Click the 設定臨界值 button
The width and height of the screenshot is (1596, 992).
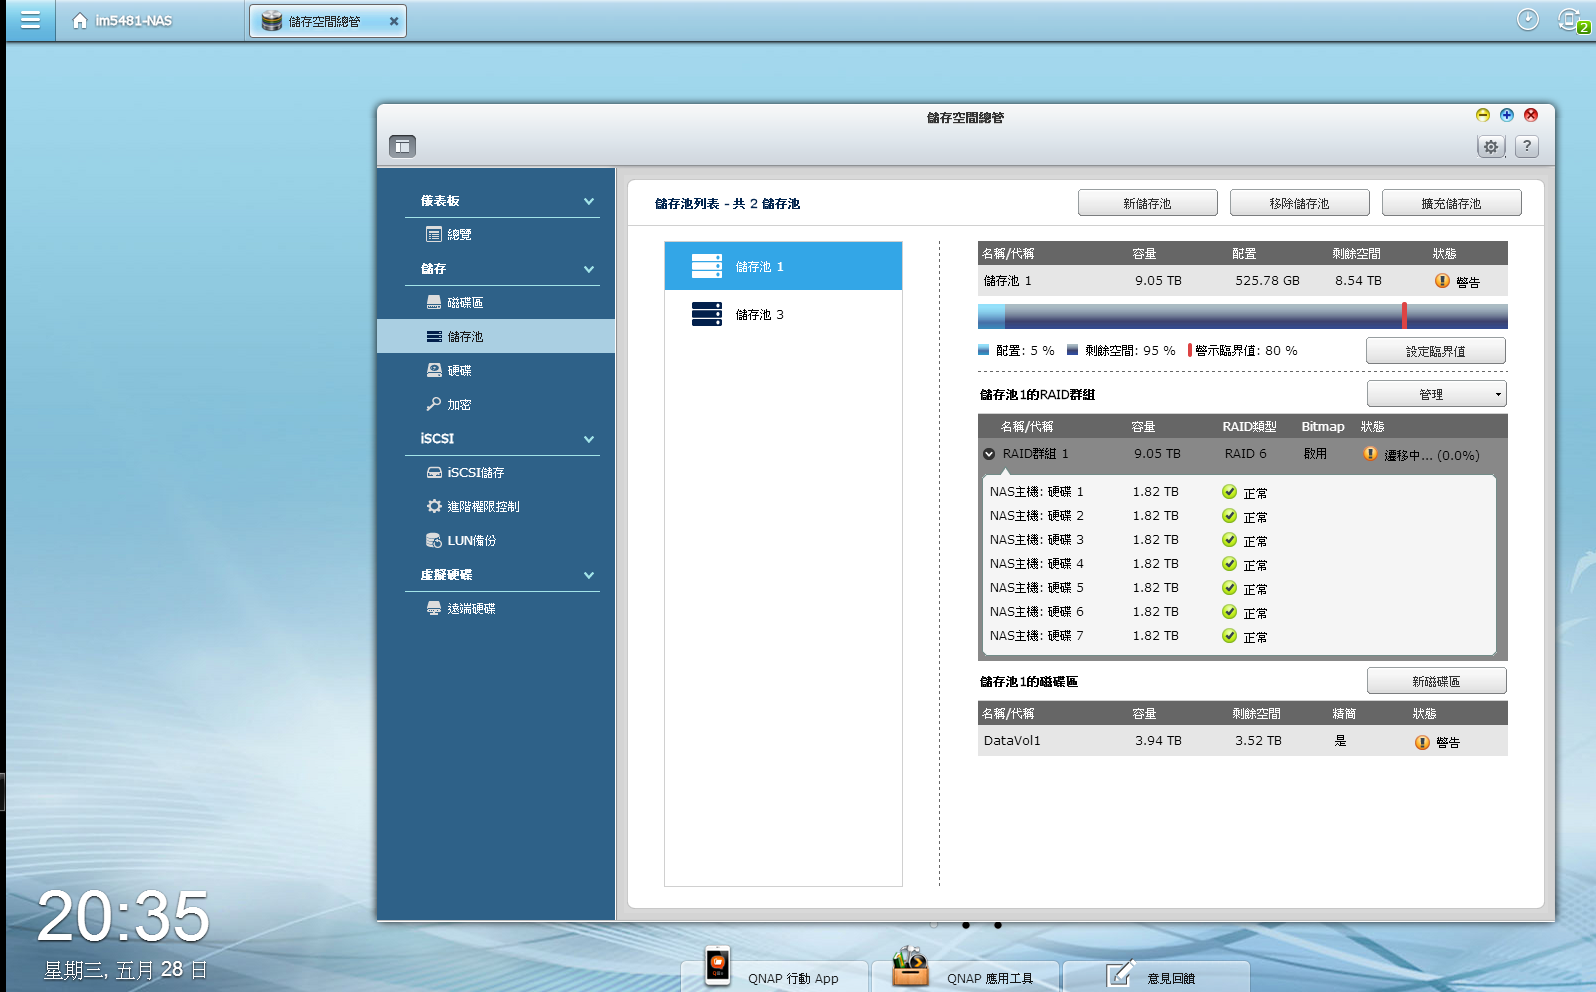point(1435,351)
